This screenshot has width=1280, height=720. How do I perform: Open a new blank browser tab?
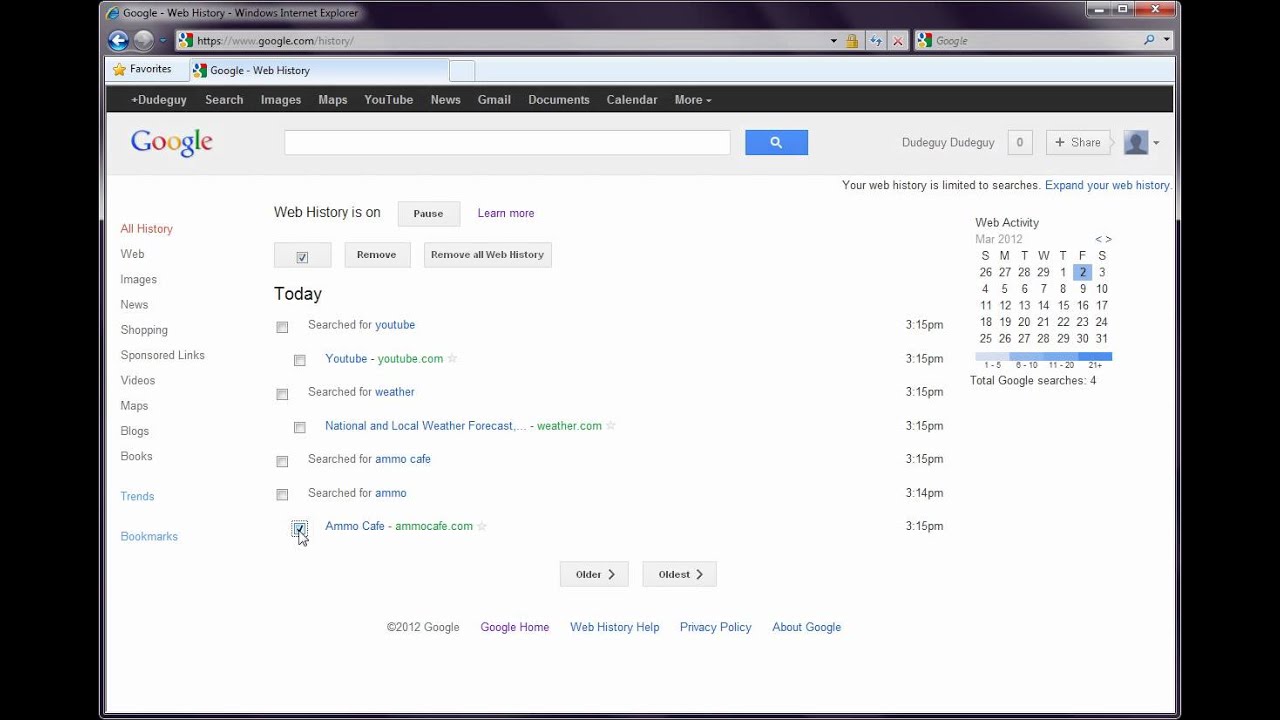point(461,70)
